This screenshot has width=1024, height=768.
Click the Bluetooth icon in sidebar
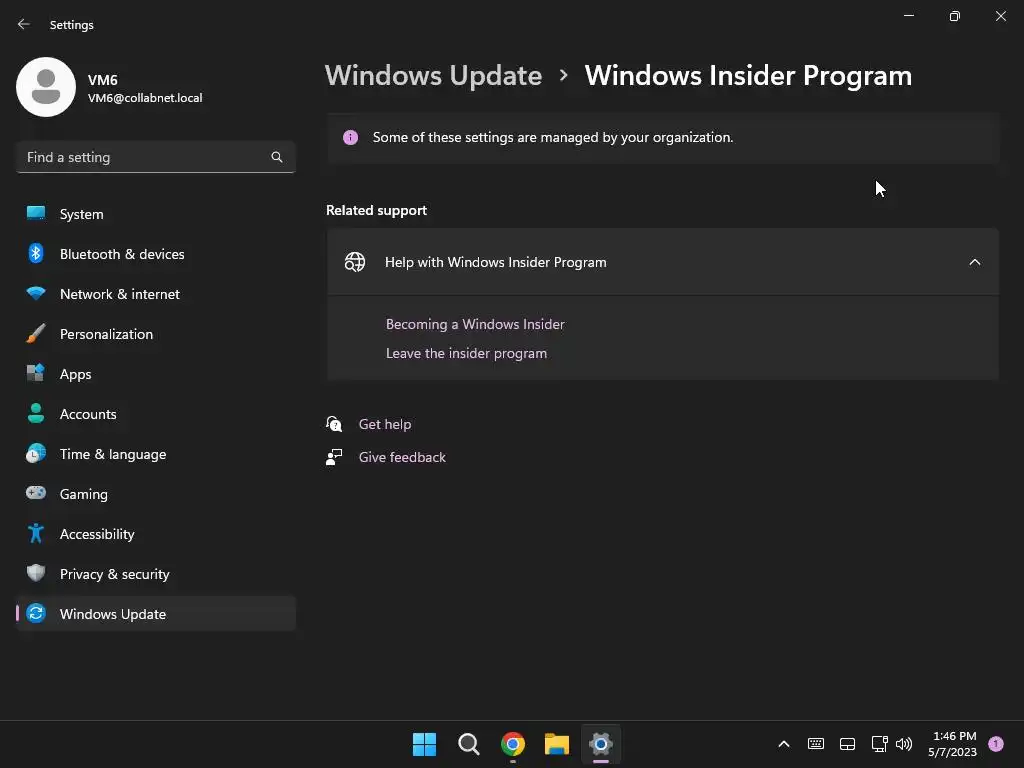pos(36,253)
